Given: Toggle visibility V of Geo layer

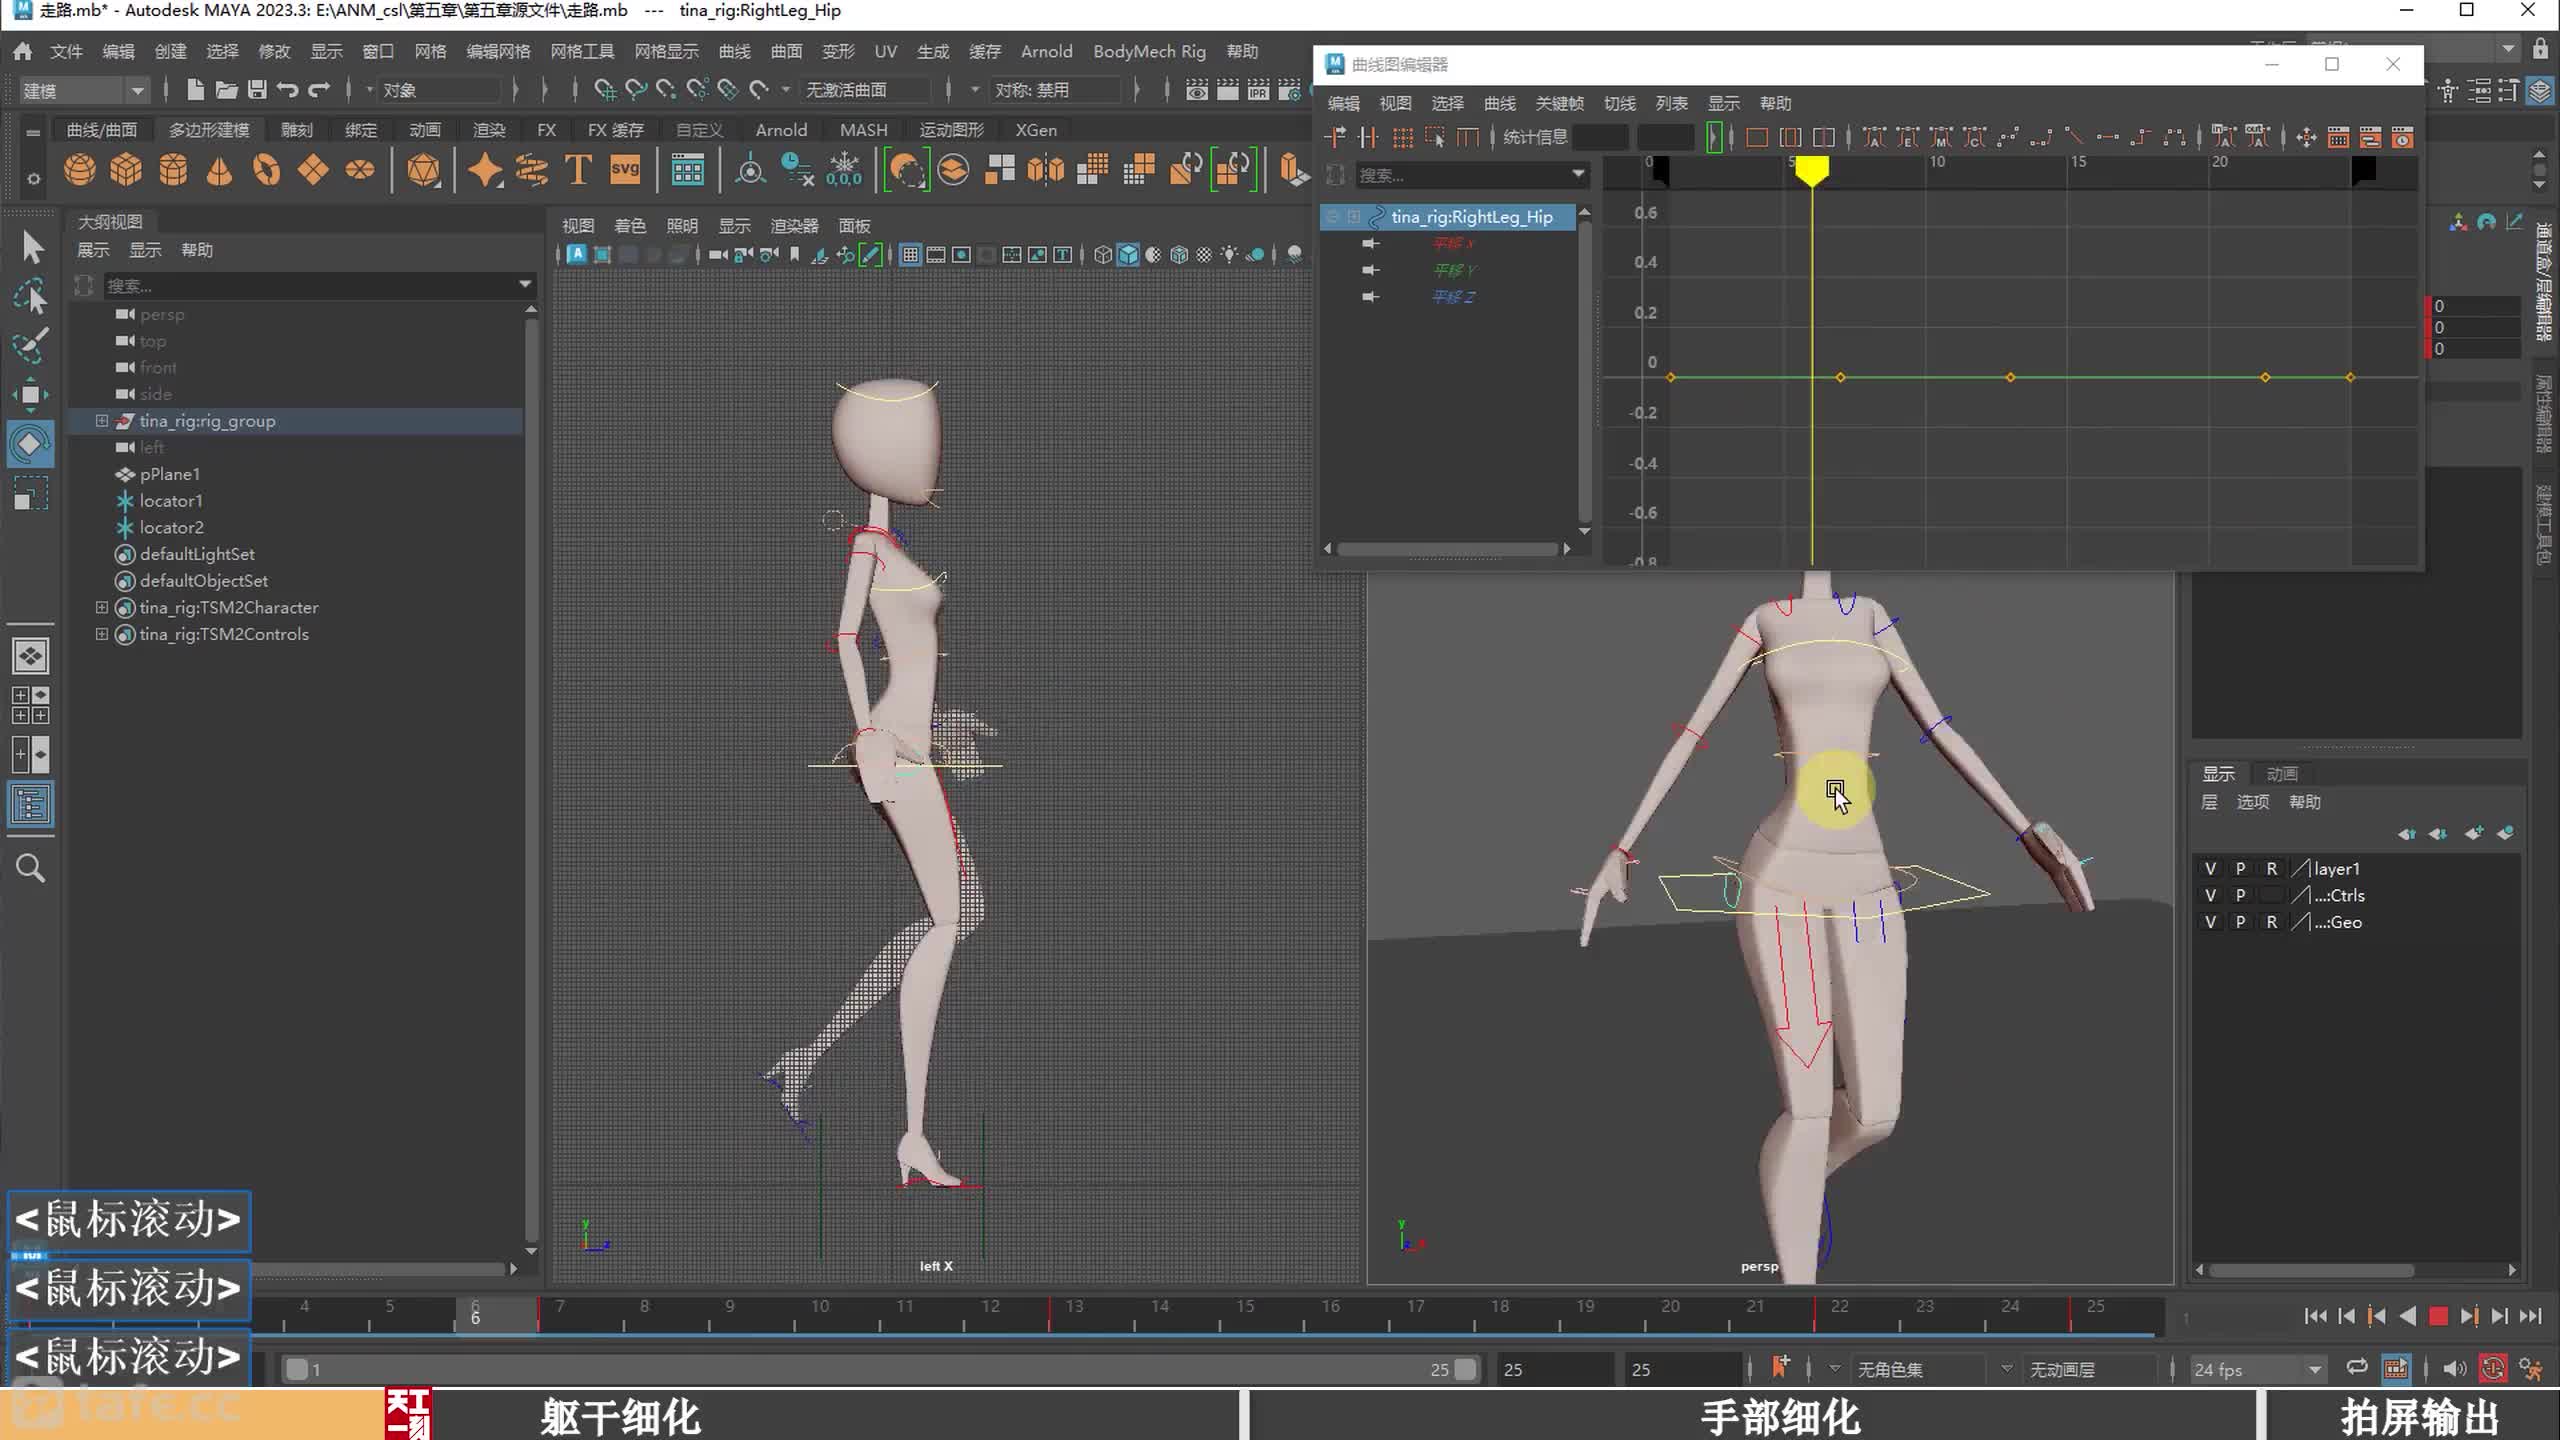Looking at the screenshot, I should [x=2210, y=923].
